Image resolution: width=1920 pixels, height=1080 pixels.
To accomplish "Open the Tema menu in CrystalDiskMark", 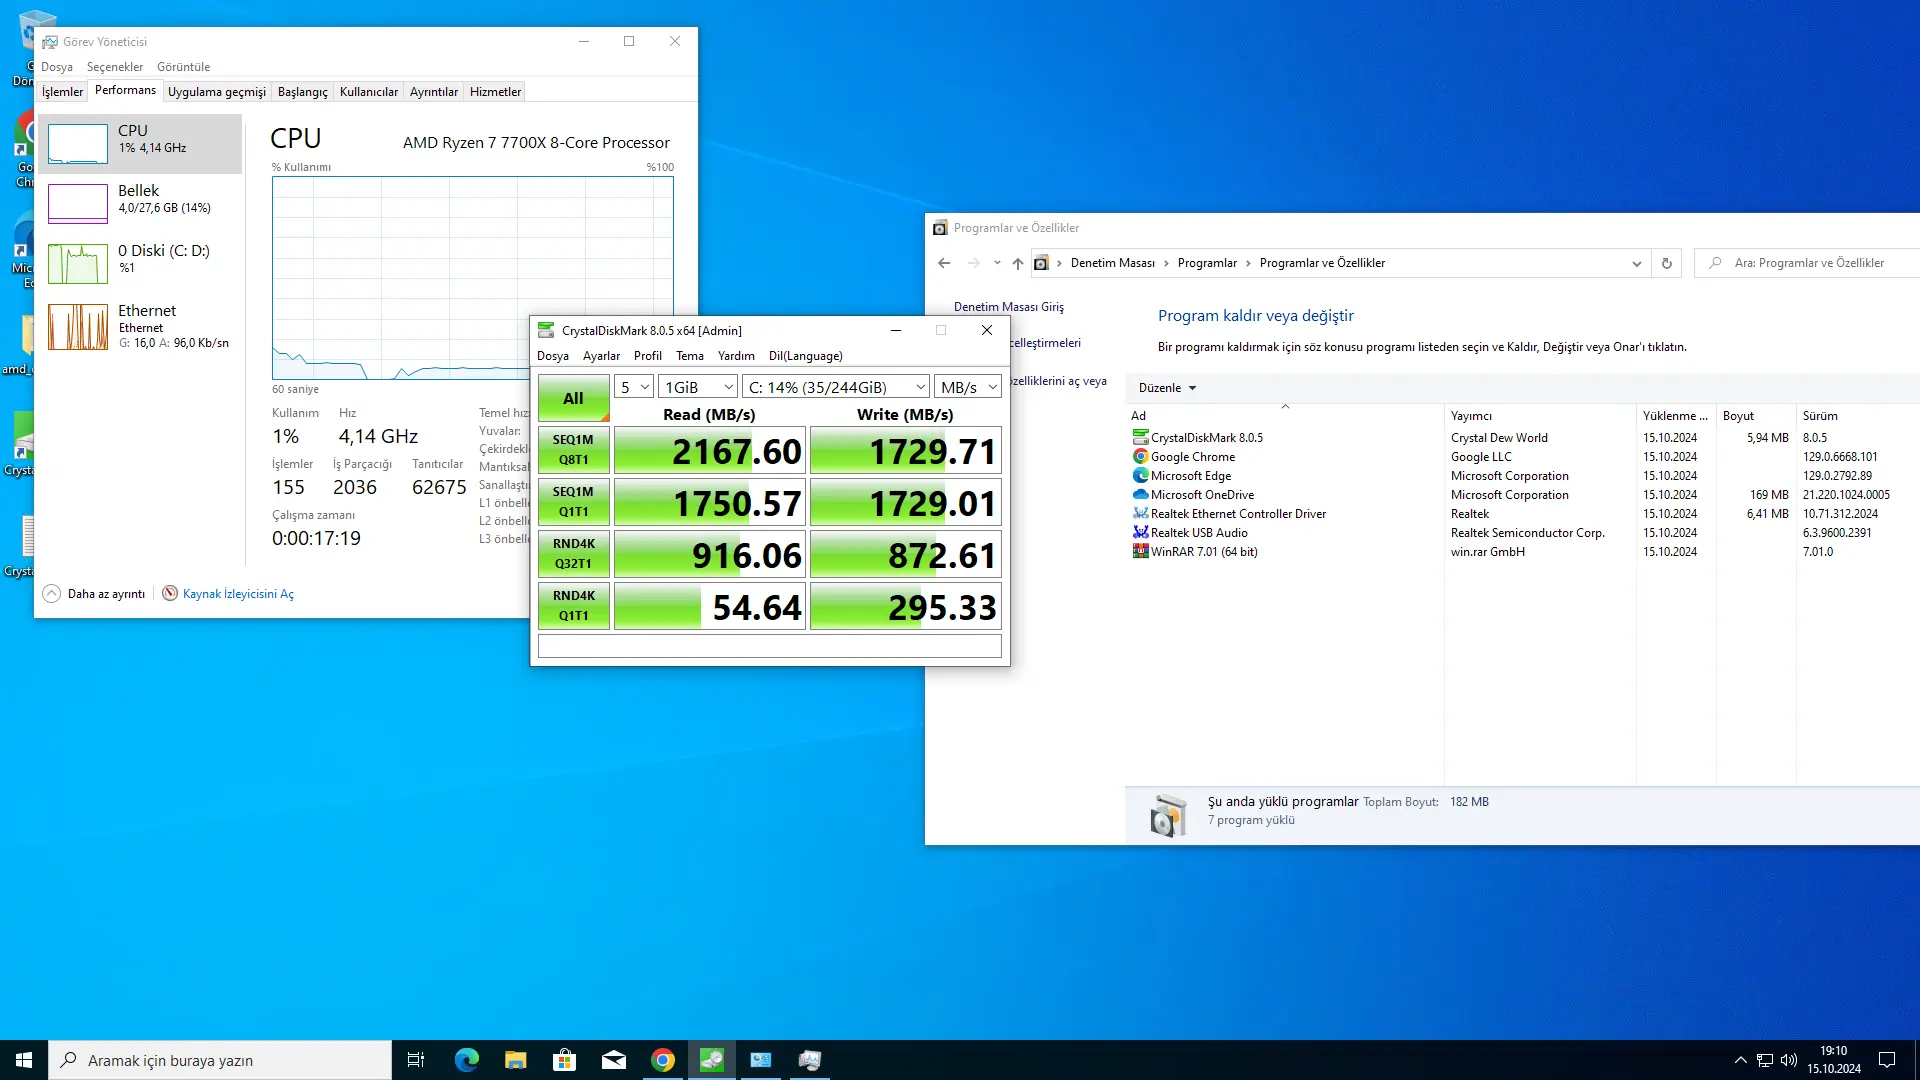I will (x=690, y=356).
